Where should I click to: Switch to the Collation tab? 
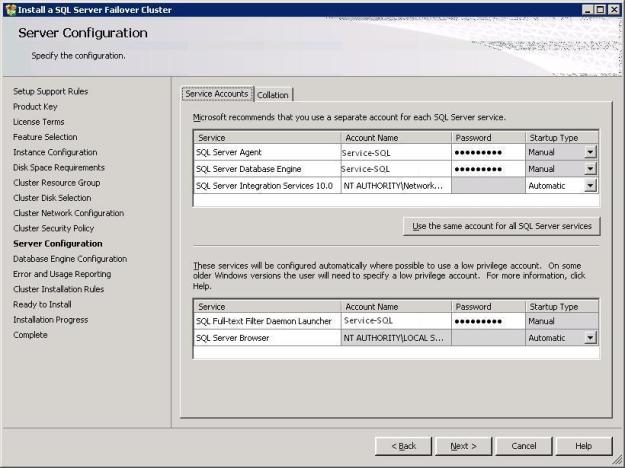(272, 95)
